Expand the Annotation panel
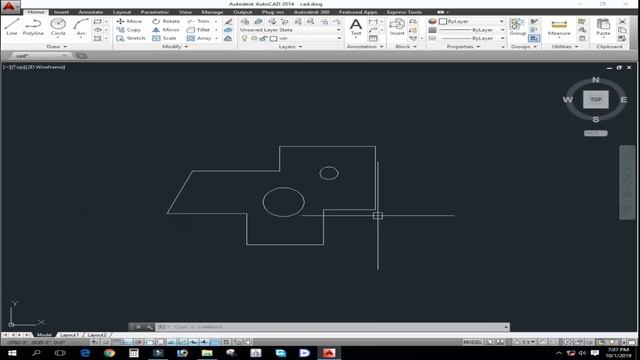This screenshot has width=640, height=360. 365,47
